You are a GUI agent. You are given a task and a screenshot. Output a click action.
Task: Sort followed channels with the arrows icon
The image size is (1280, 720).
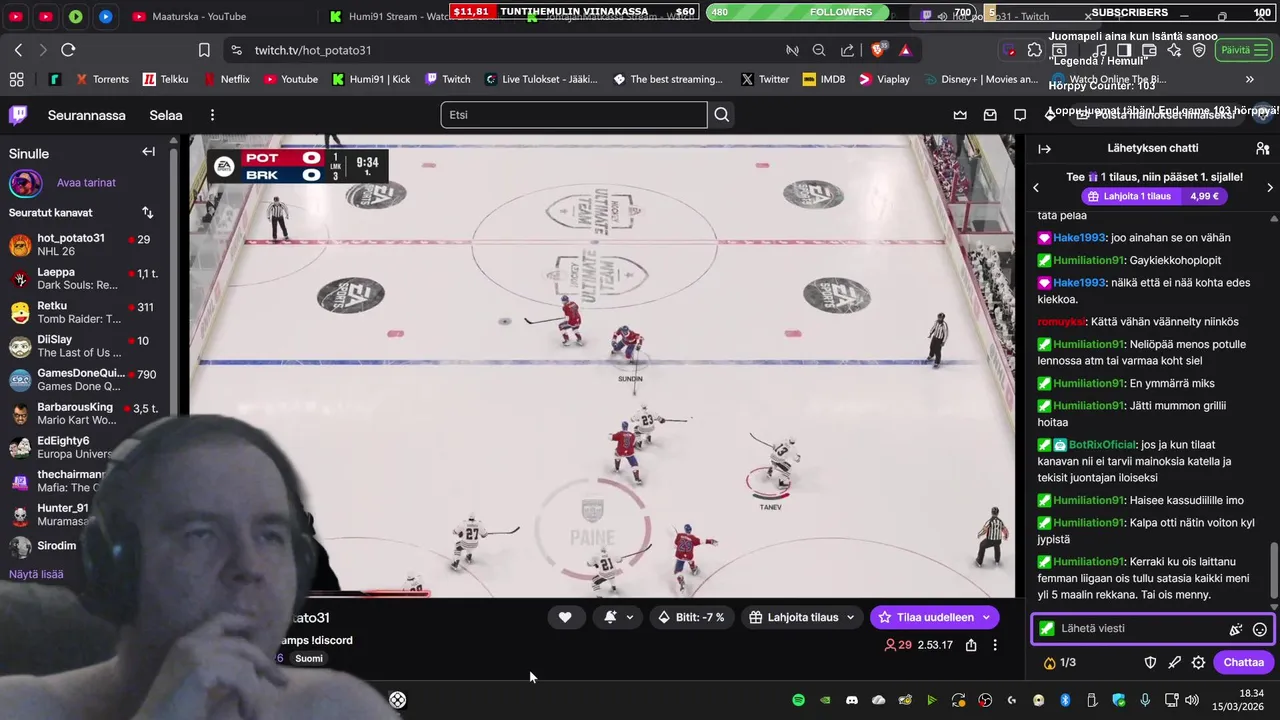[x=147, y=213]
